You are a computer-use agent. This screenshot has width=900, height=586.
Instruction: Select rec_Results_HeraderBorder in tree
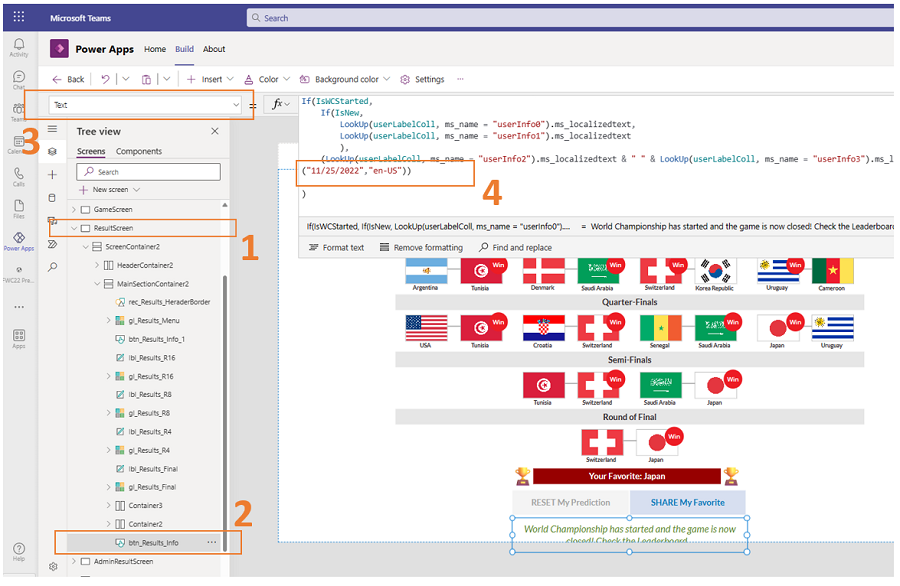tap(169, 302)
